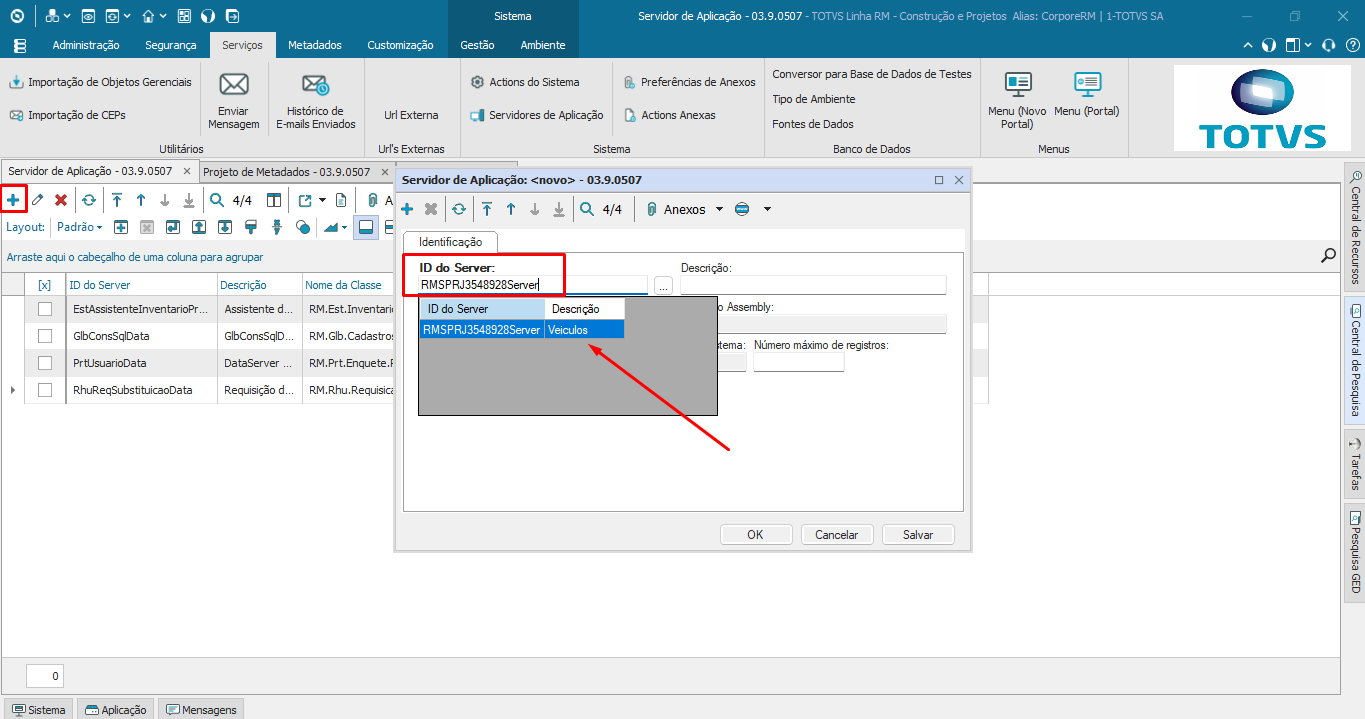This screenshot has width=1365, height=719.
Task: Open Menu (Portal) icon
Action: pyautogui.click(x=1087, y=84)
